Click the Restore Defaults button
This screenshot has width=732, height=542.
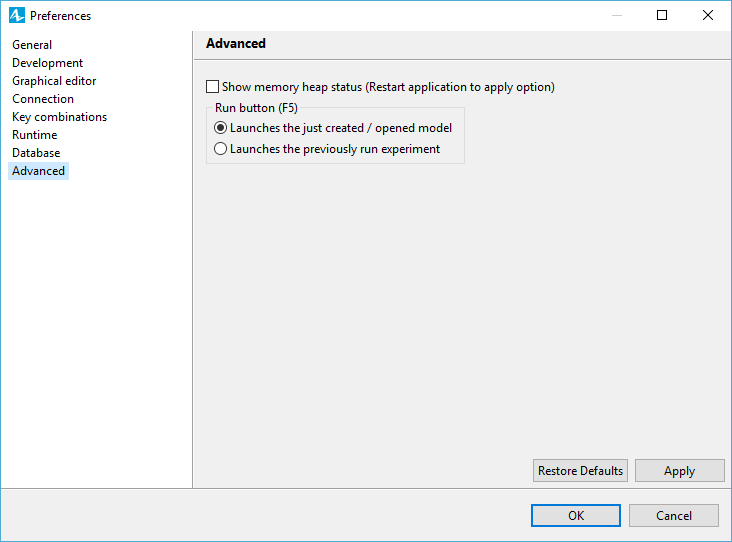click(580, 471)
